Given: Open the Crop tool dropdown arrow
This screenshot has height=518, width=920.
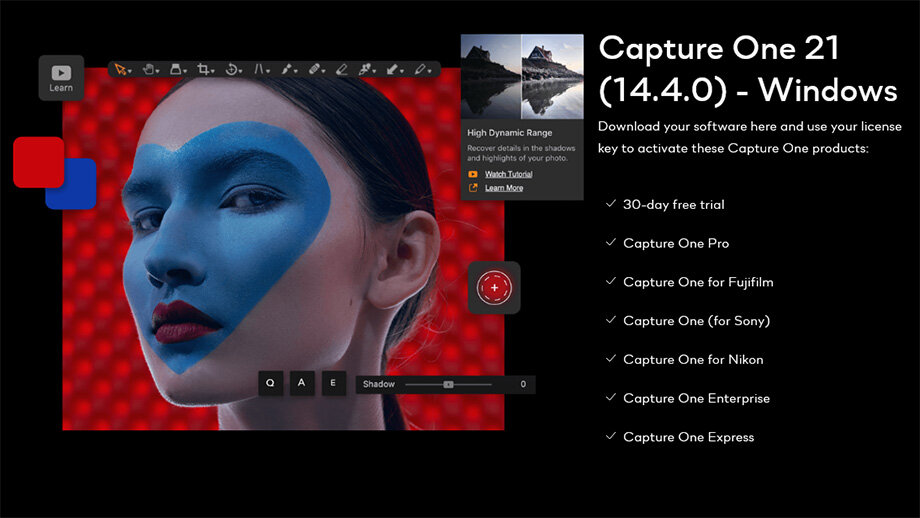Looking at the screenshot, I should click(212, 72).
